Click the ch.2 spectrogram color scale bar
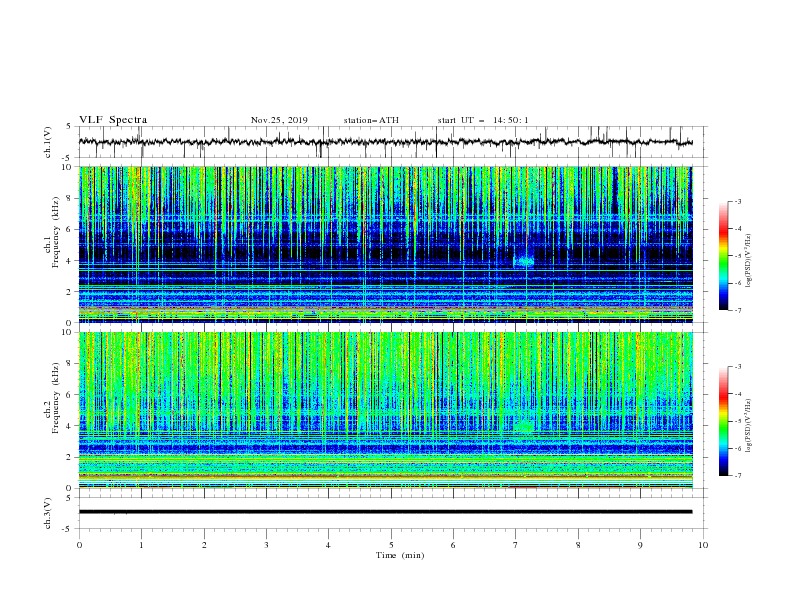Viewport: 792px width, 612px height. [724, 421]
